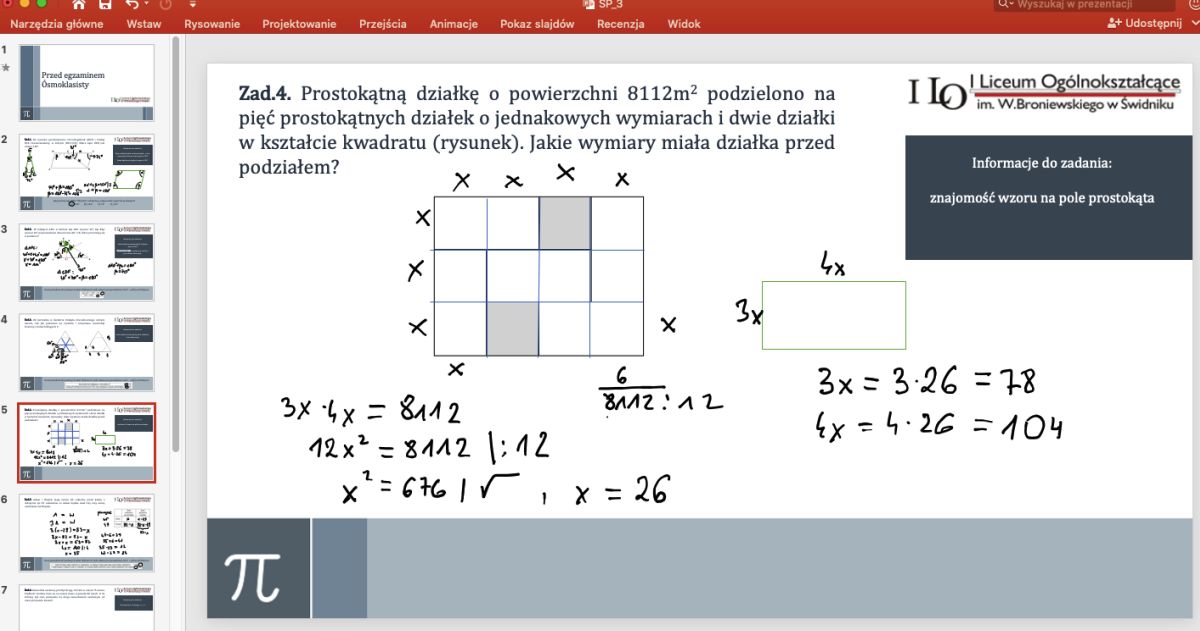Select slide 6 thumbnail in panel
The height and width of the screenshot is (631, 1200).
point(88,533)
